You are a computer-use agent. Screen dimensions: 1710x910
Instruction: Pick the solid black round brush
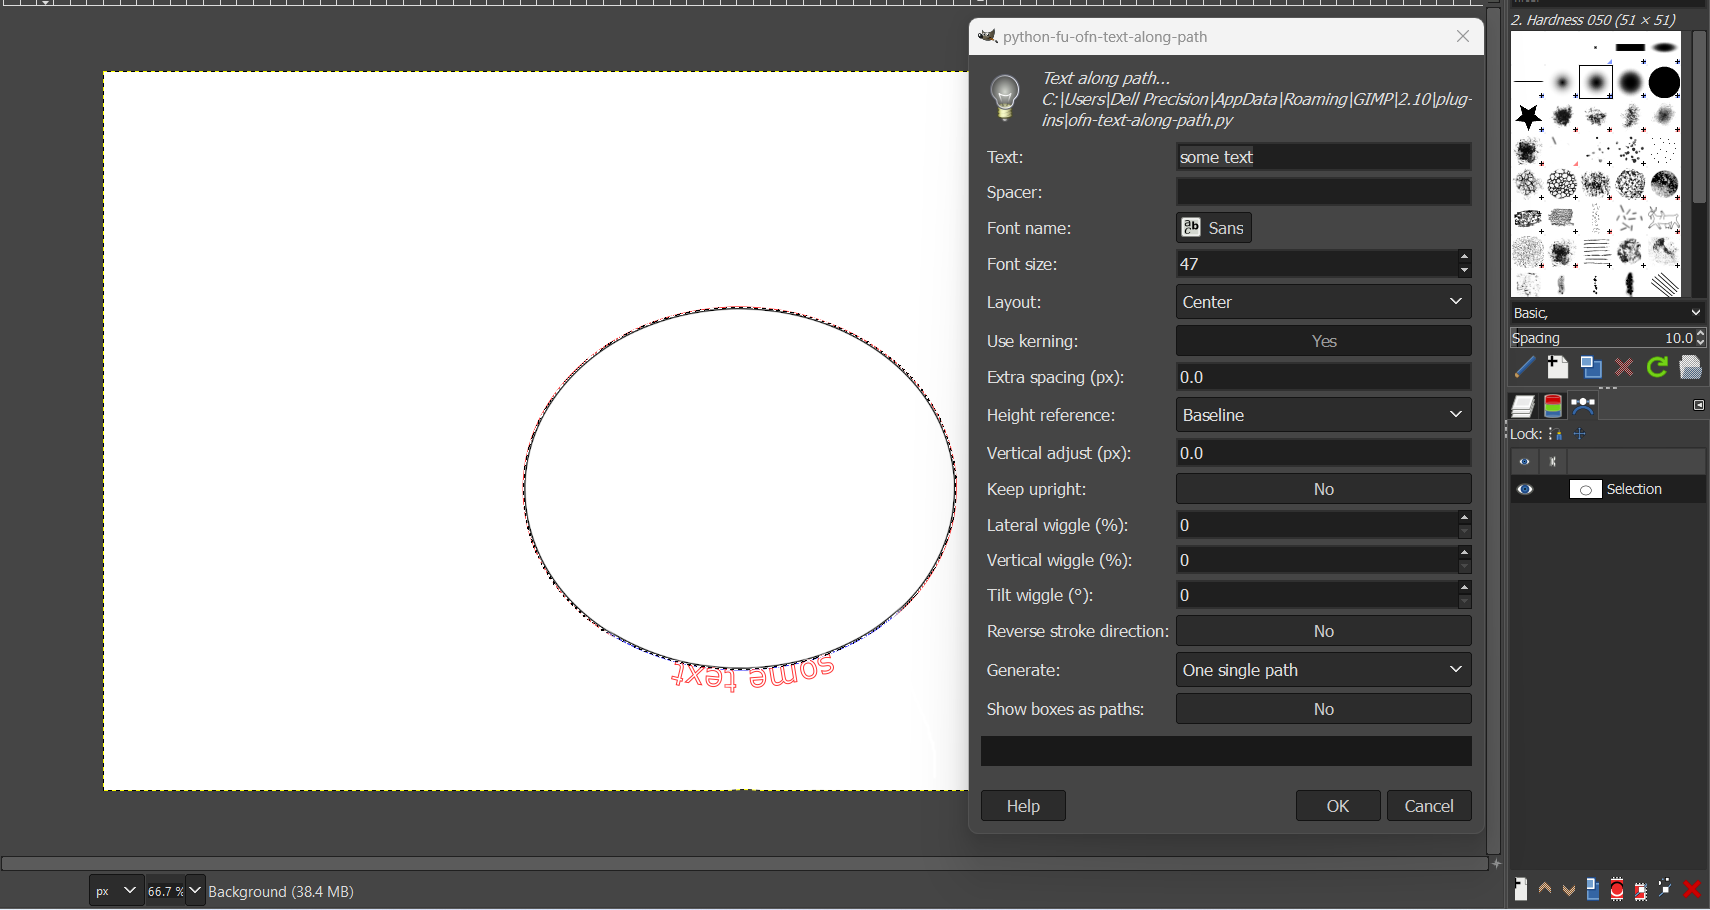1664,82
